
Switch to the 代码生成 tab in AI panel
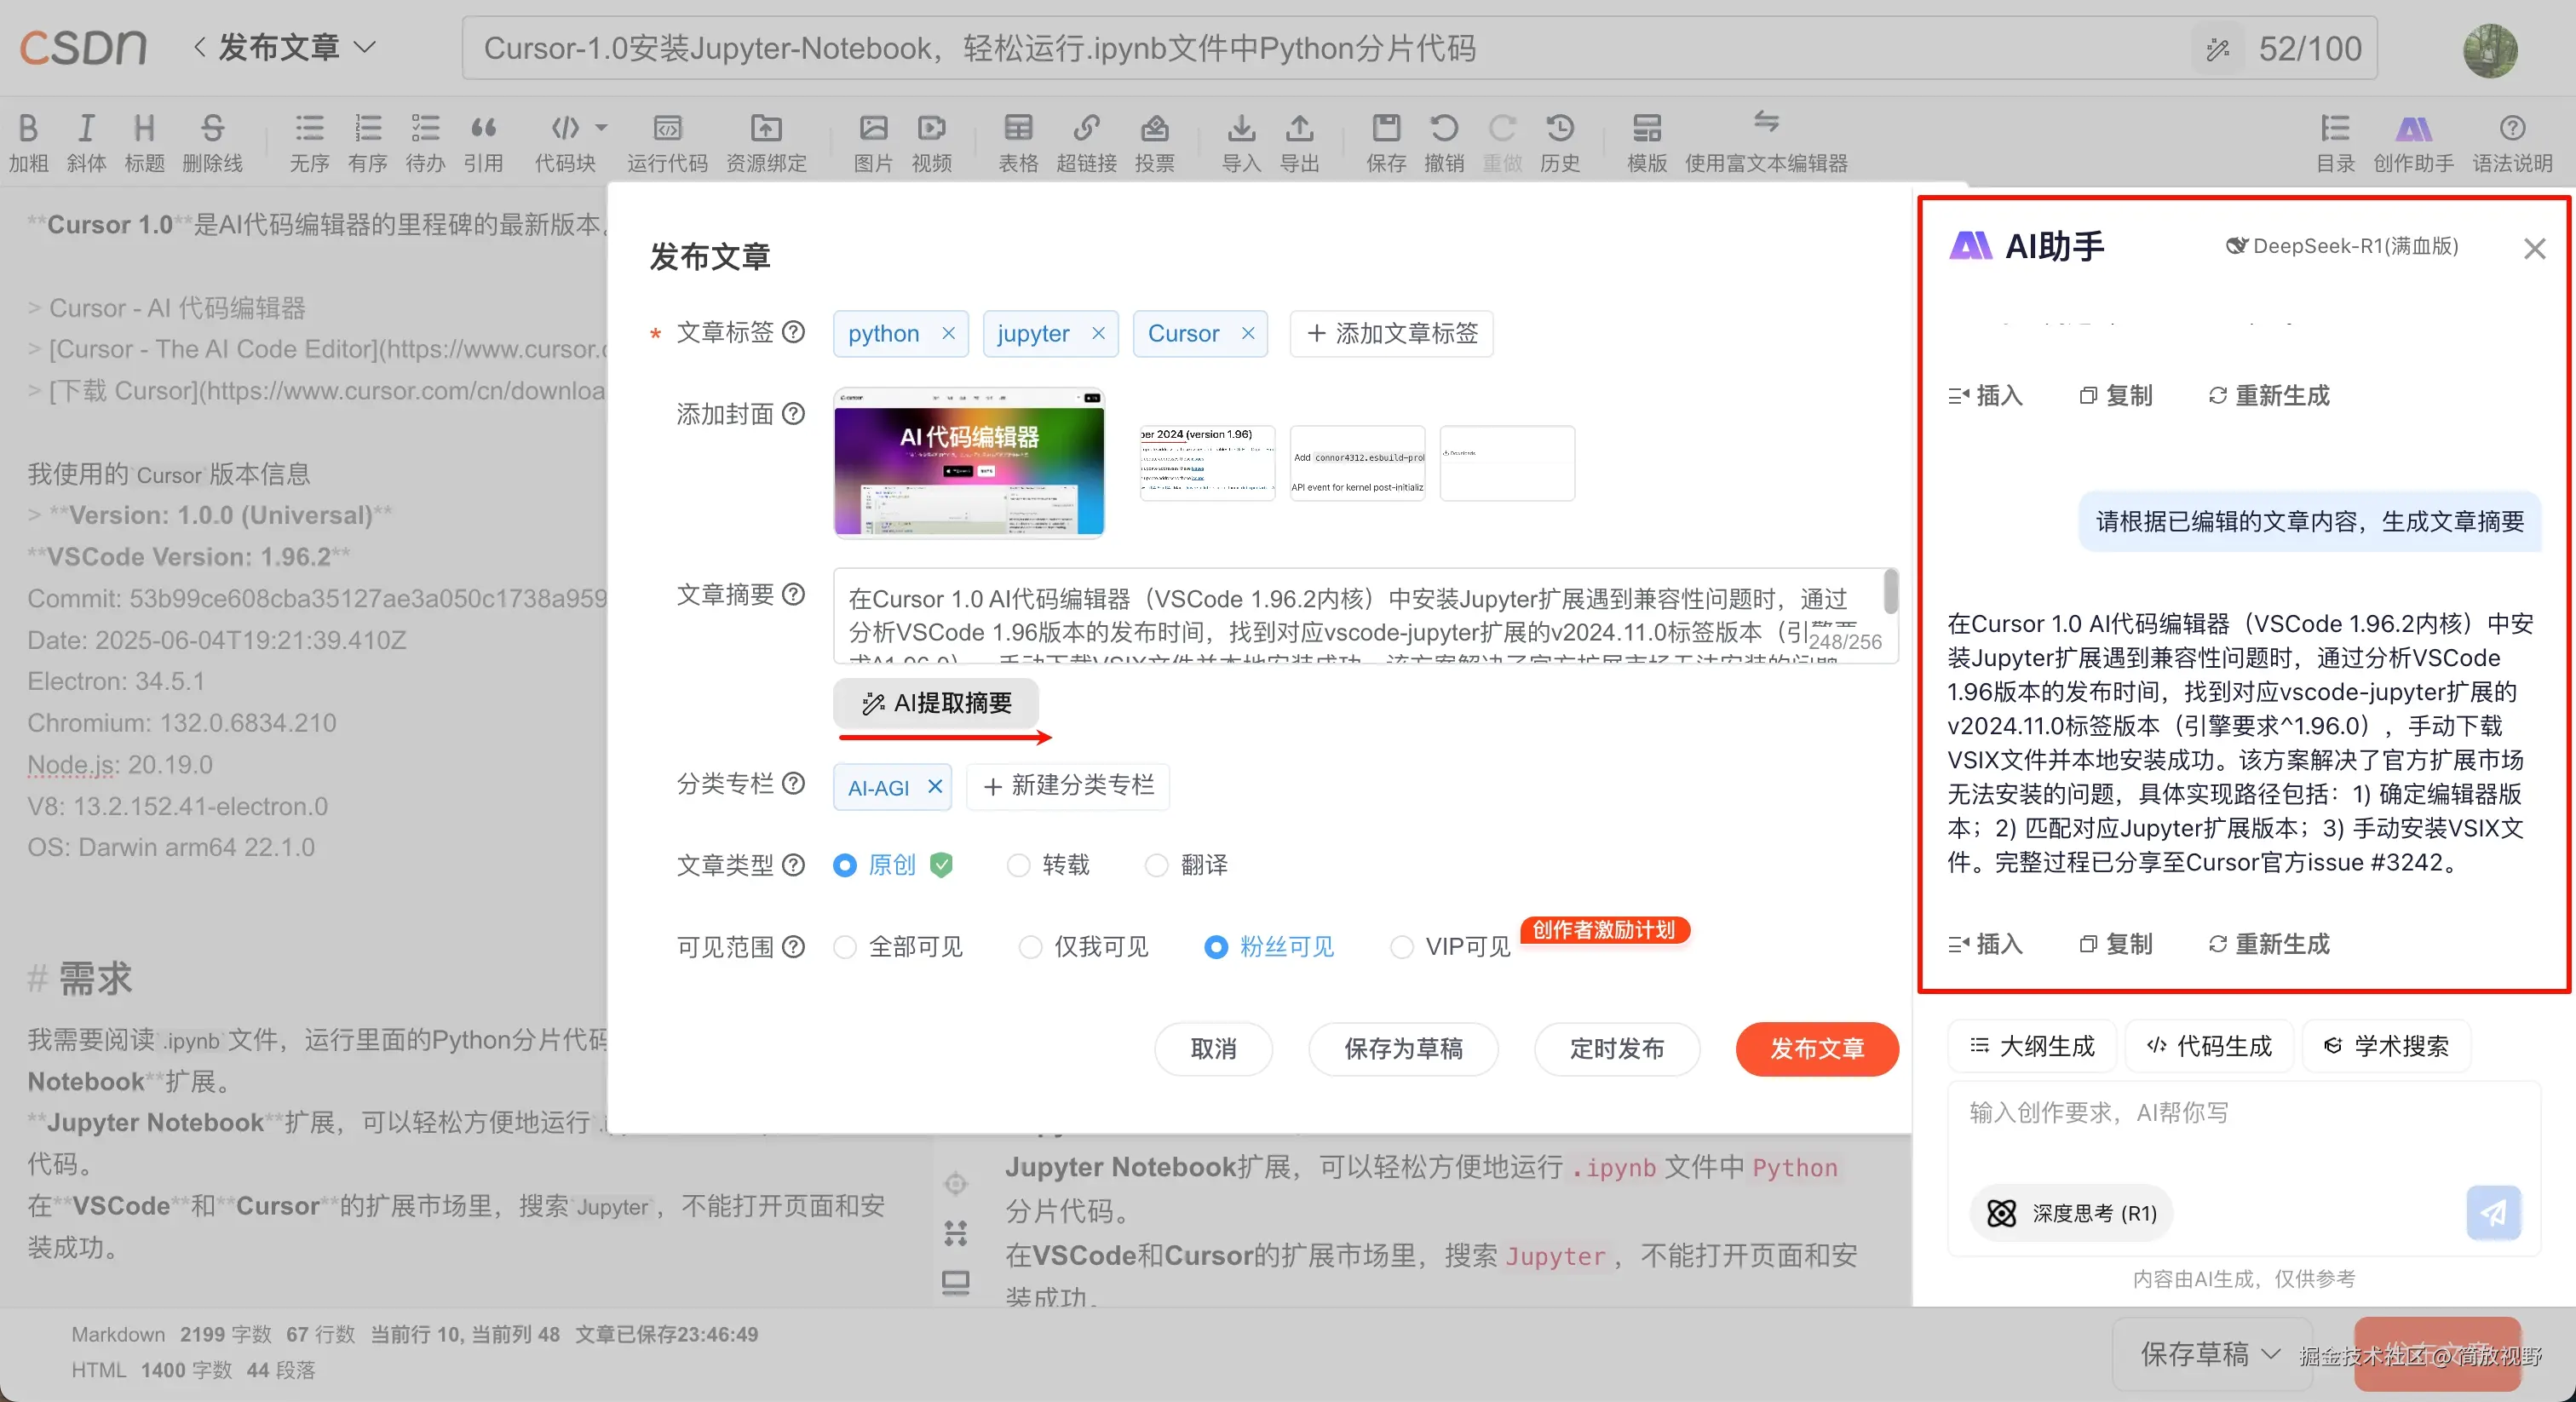coord(2209,1046)
